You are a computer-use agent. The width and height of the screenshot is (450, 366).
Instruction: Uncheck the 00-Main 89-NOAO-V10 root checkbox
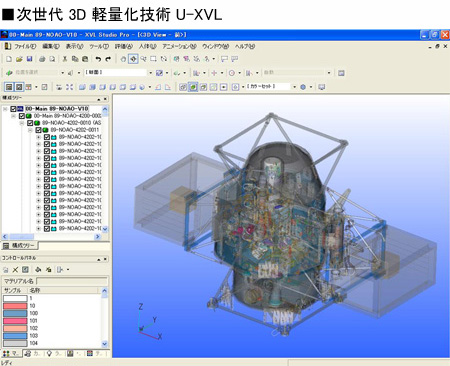(x=13, y=109)
